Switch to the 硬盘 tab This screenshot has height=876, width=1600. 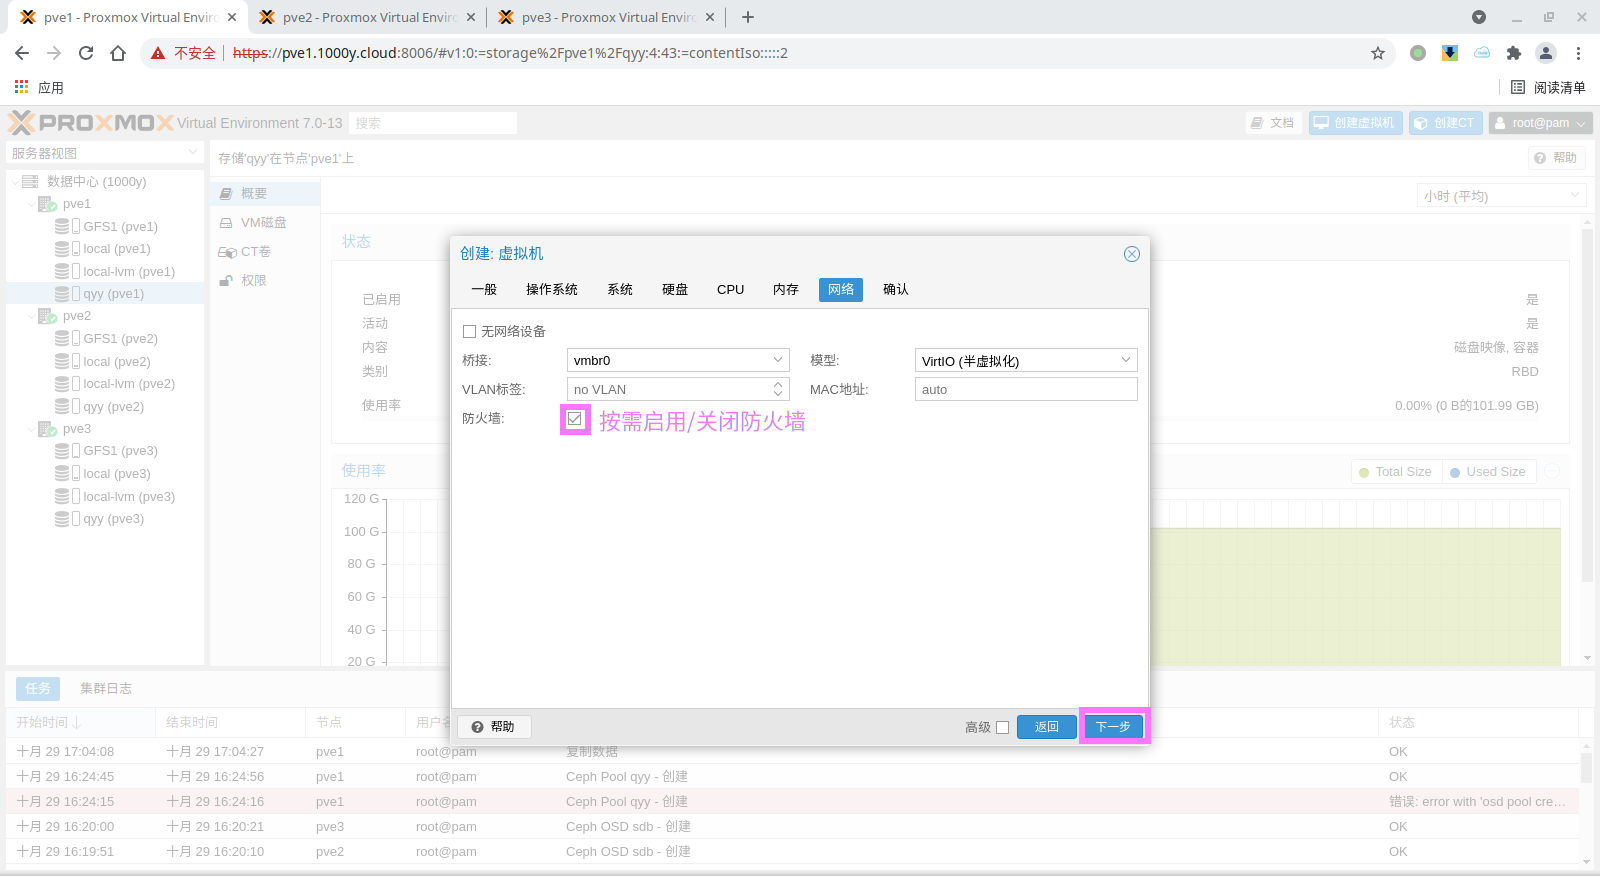[675, 289]
